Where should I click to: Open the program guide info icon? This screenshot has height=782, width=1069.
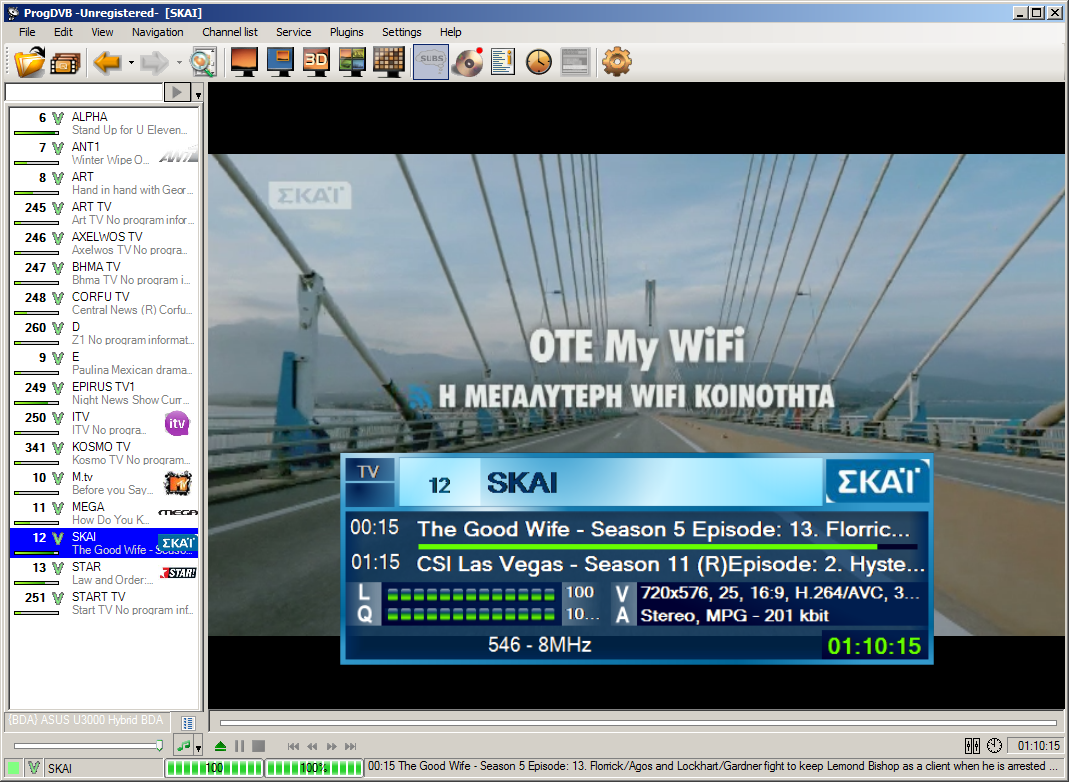coord(503,63)
